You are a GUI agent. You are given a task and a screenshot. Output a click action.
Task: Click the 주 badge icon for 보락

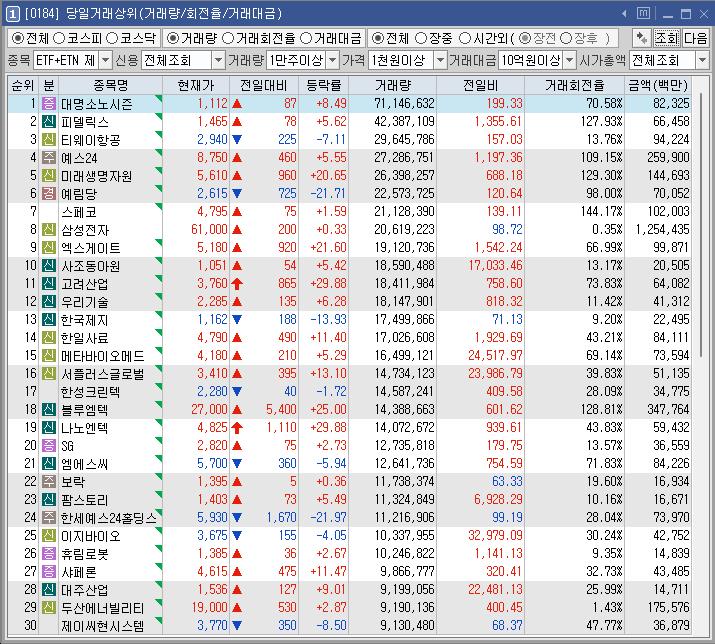pos(49,482)
